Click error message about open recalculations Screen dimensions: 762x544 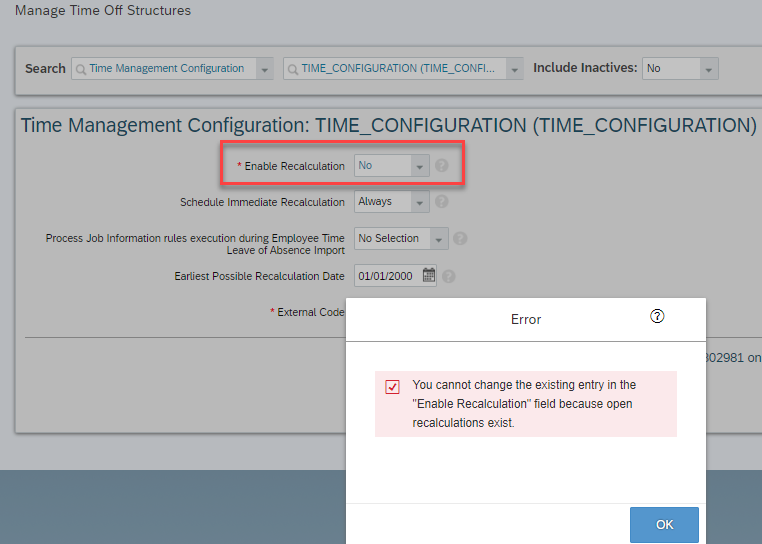(524, 404)
